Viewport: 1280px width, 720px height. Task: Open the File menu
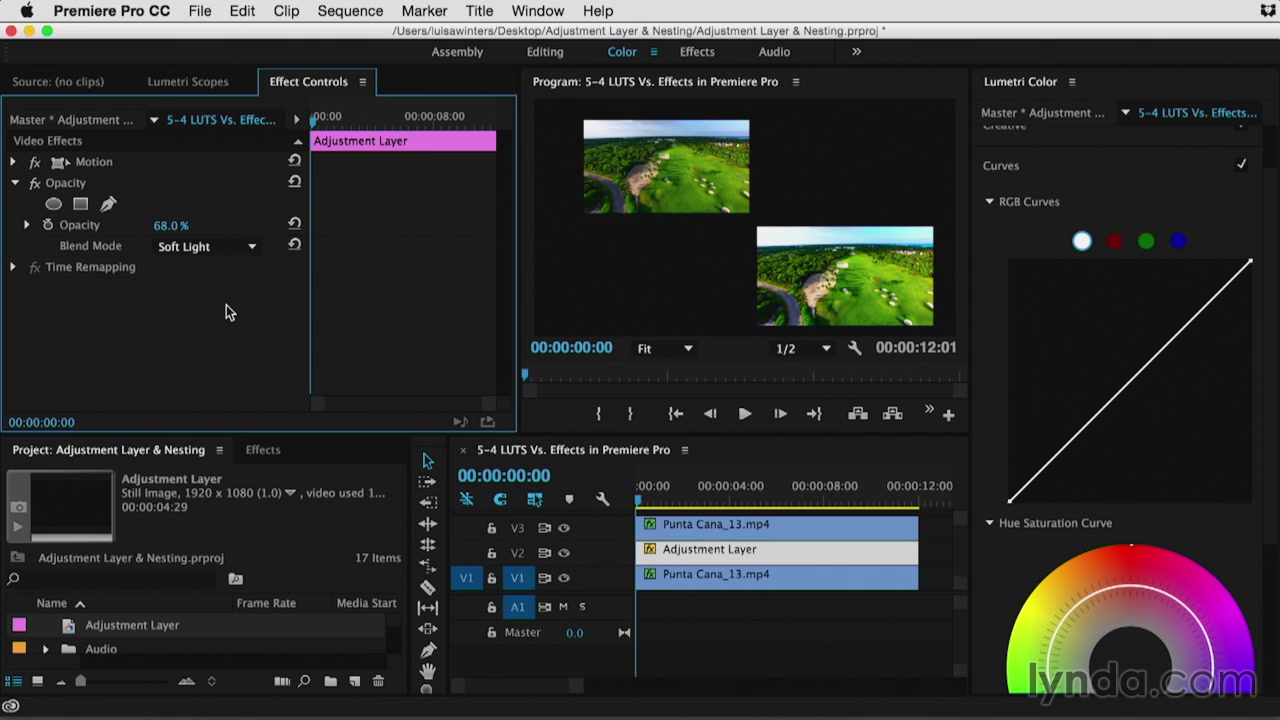200,11
